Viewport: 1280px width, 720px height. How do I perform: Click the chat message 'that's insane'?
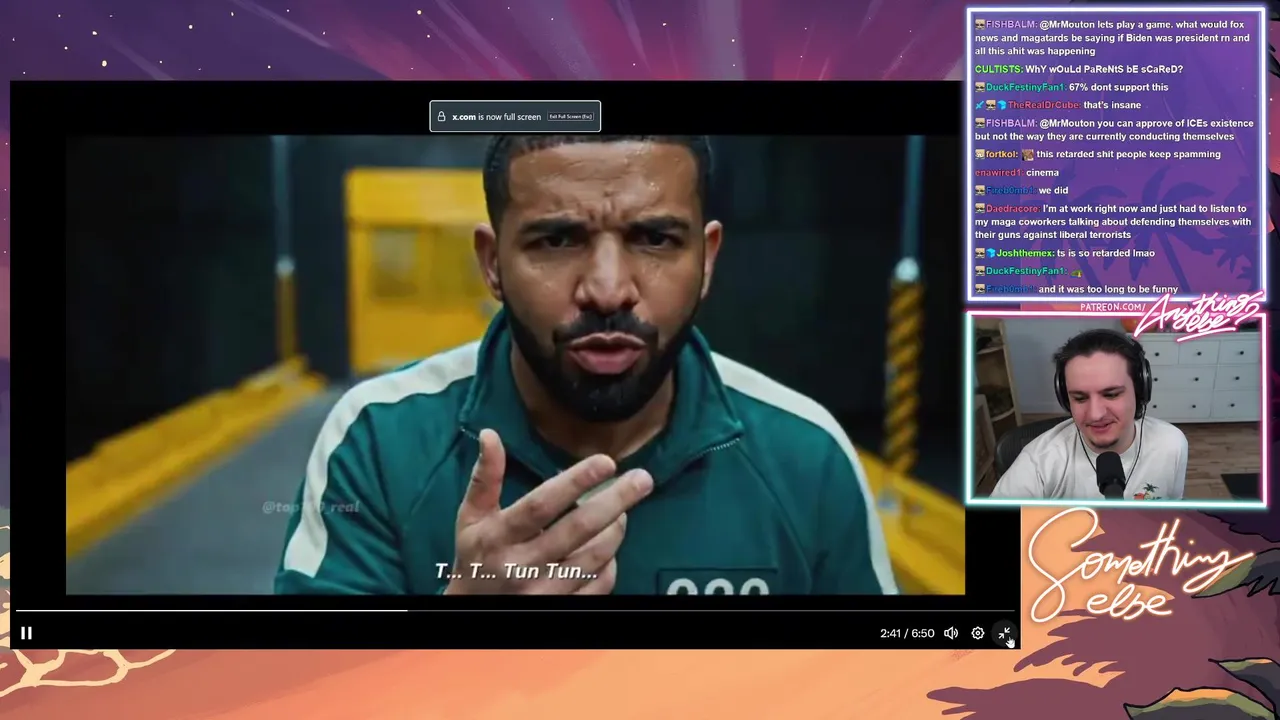[1112, 105]
